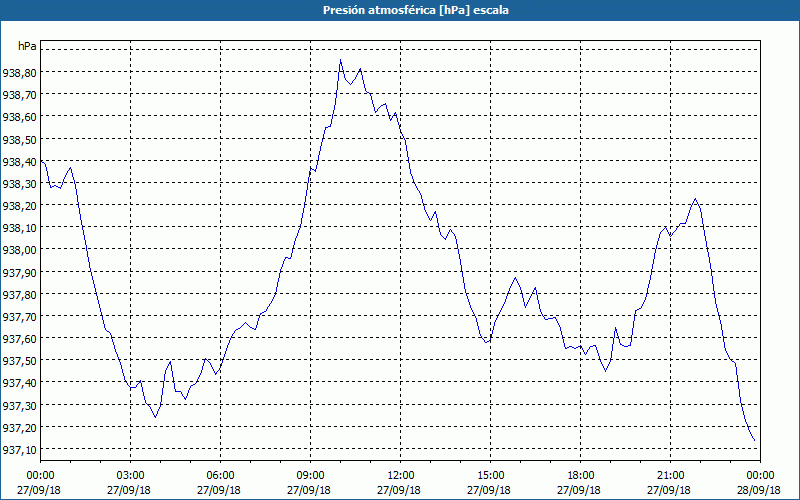Viewport: 800px width, 500px height.
Task: Select the 938,20 y-axis tick label
Action: pyautogui.click(x=20, y=206)
